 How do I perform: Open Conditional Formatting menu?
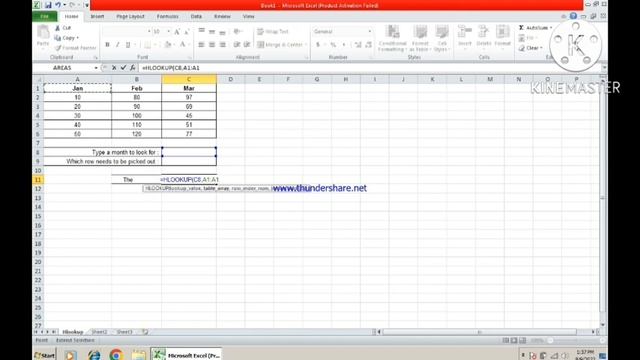[392, 38]
